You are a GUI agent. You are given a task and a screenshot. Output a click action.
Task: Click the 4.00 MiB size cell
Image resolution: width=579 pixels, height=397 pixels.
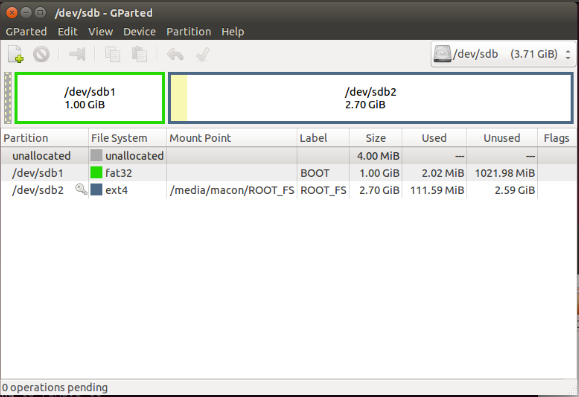coord(378,156)
